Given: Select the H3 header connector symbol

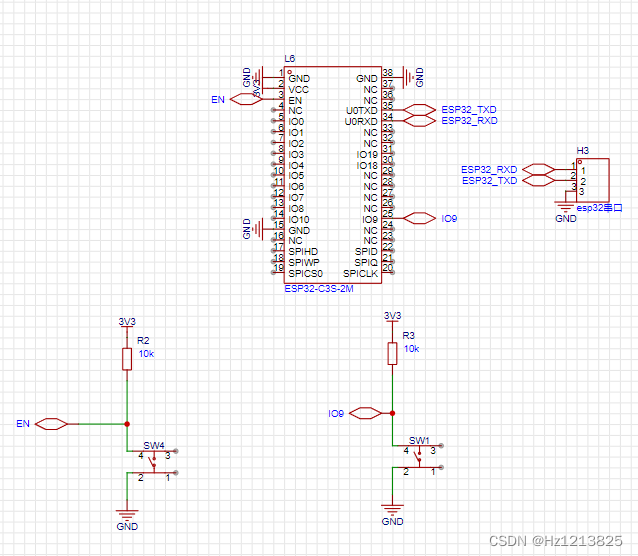Looking at the screenshot, I should click(x=592, y=180).
